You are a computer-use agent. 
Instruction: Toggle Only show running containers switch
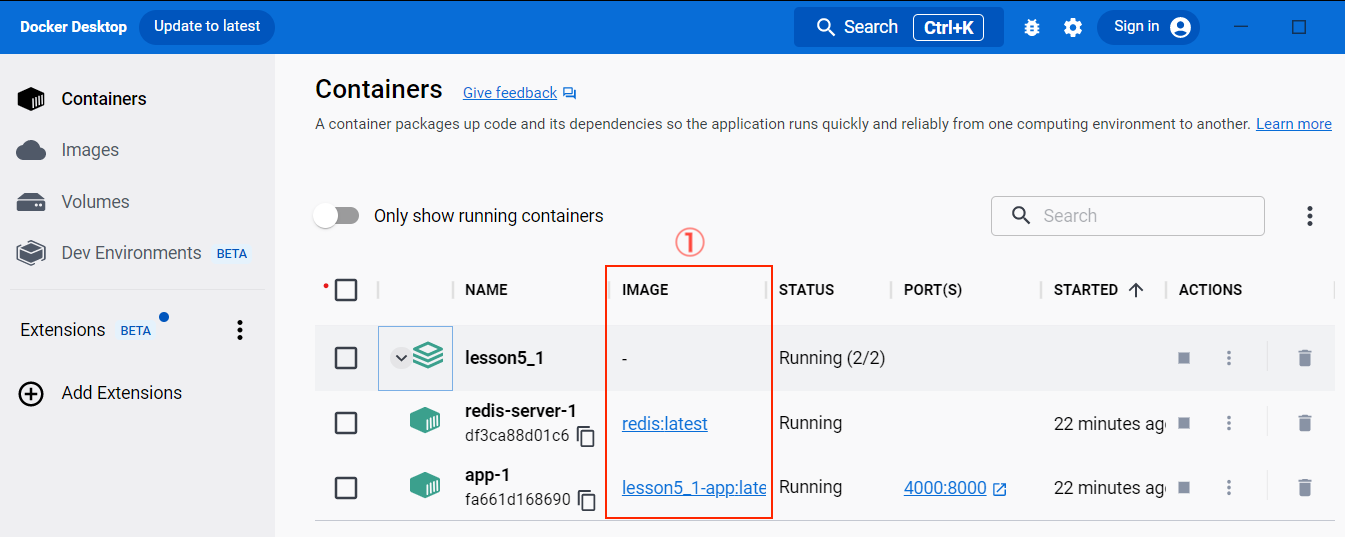pyautogui.click(x=336, y=216)
